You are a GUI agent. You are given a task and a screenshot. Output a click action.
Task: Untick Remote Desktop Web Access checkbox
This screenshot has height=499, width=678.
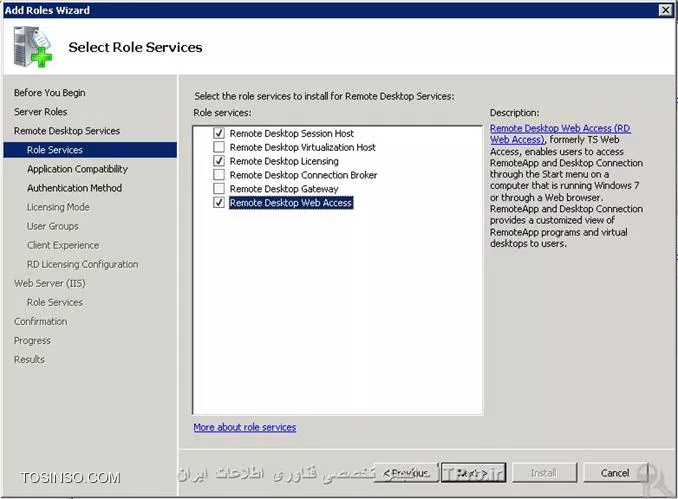[219, 202]
